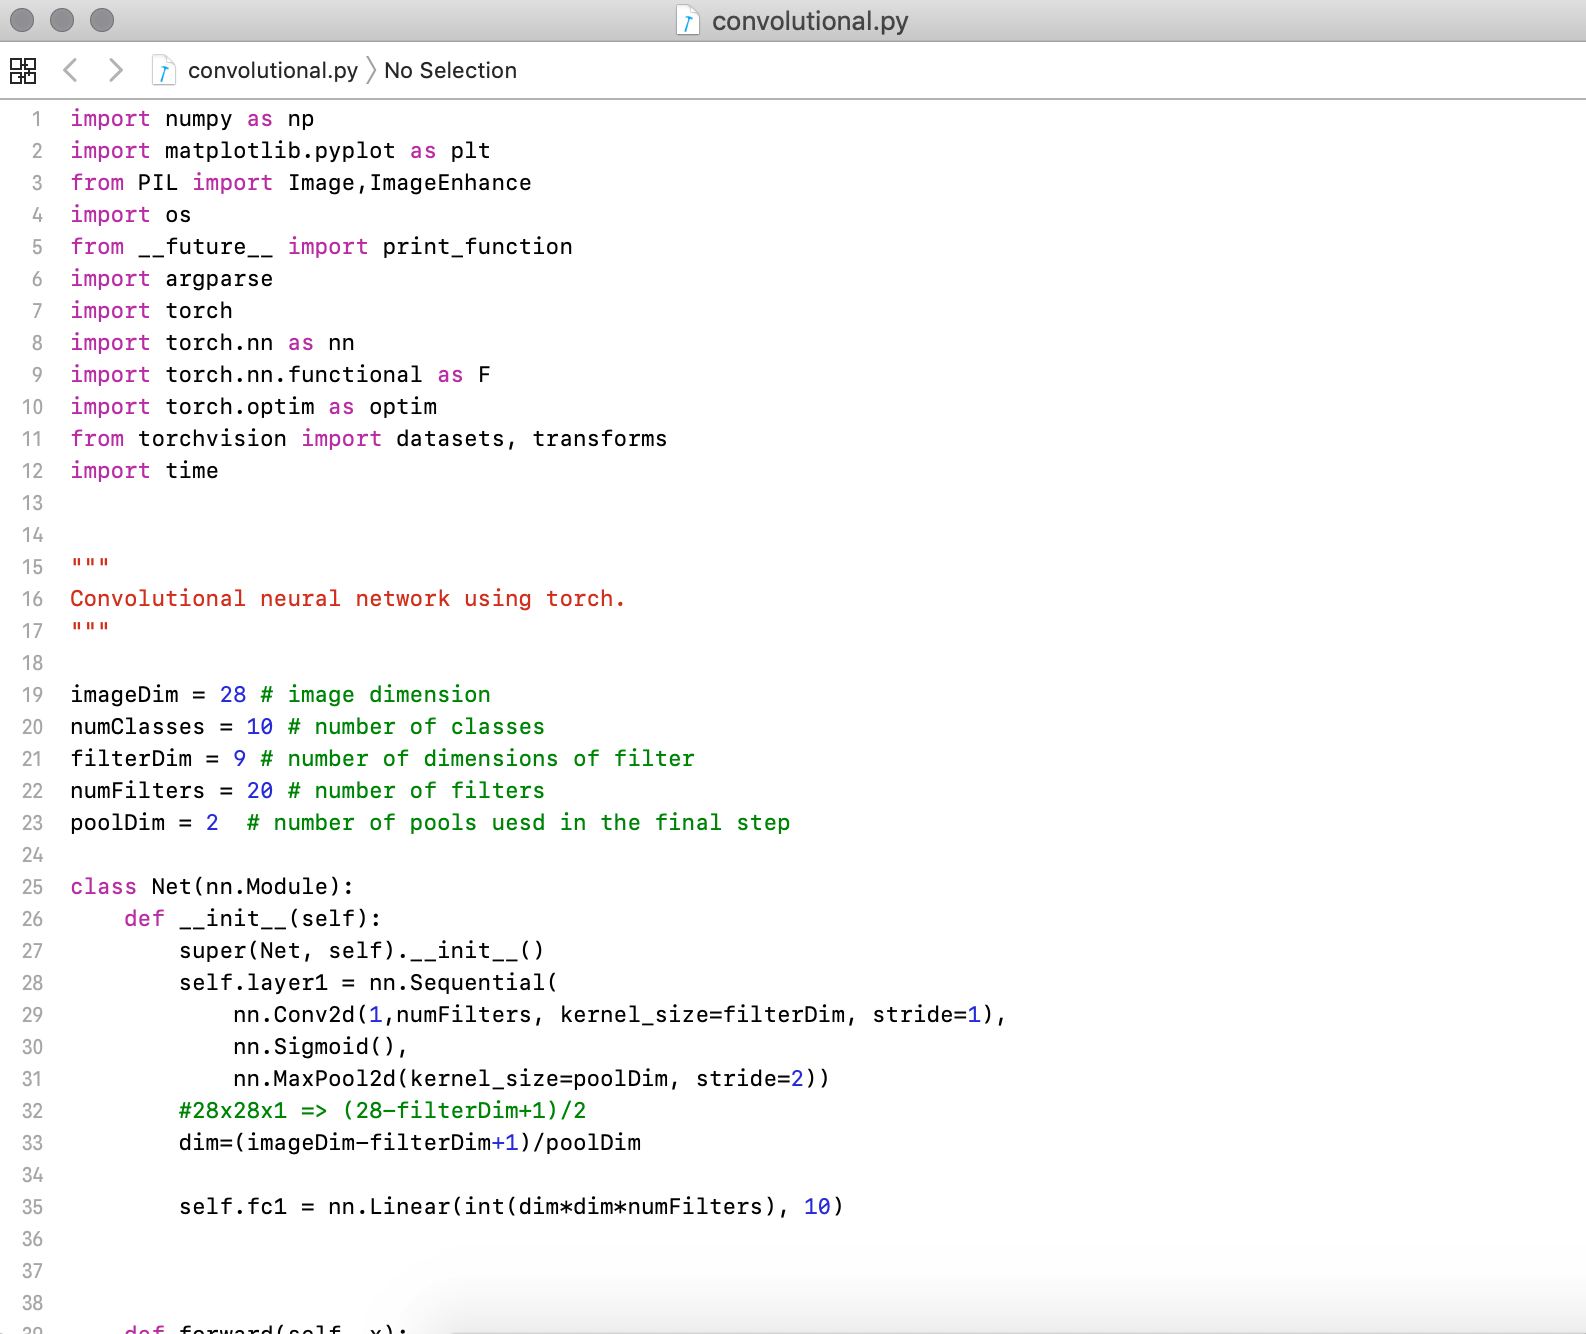Click comment '#28x28x1 => (28-filterDim+1)/2'
Viewport: 1586px width, 1334px height.
pyautogui.click(x=383, y=1111)
